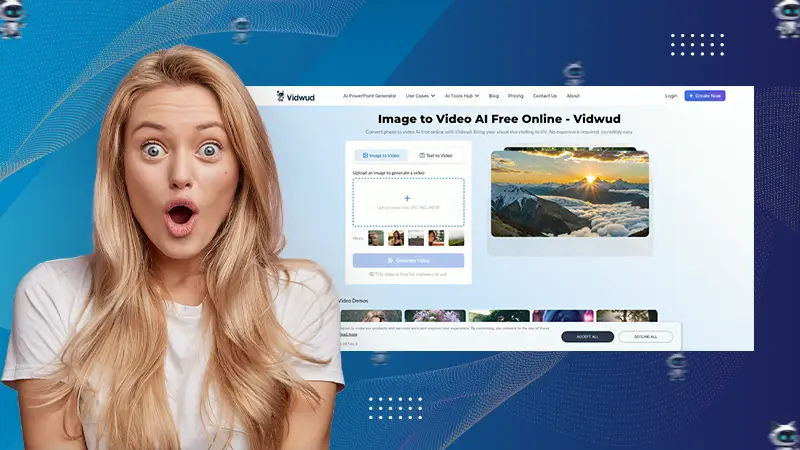The image size is (800, 450).
Task: Open the fifth tree video demo
Action: point(627,316)
